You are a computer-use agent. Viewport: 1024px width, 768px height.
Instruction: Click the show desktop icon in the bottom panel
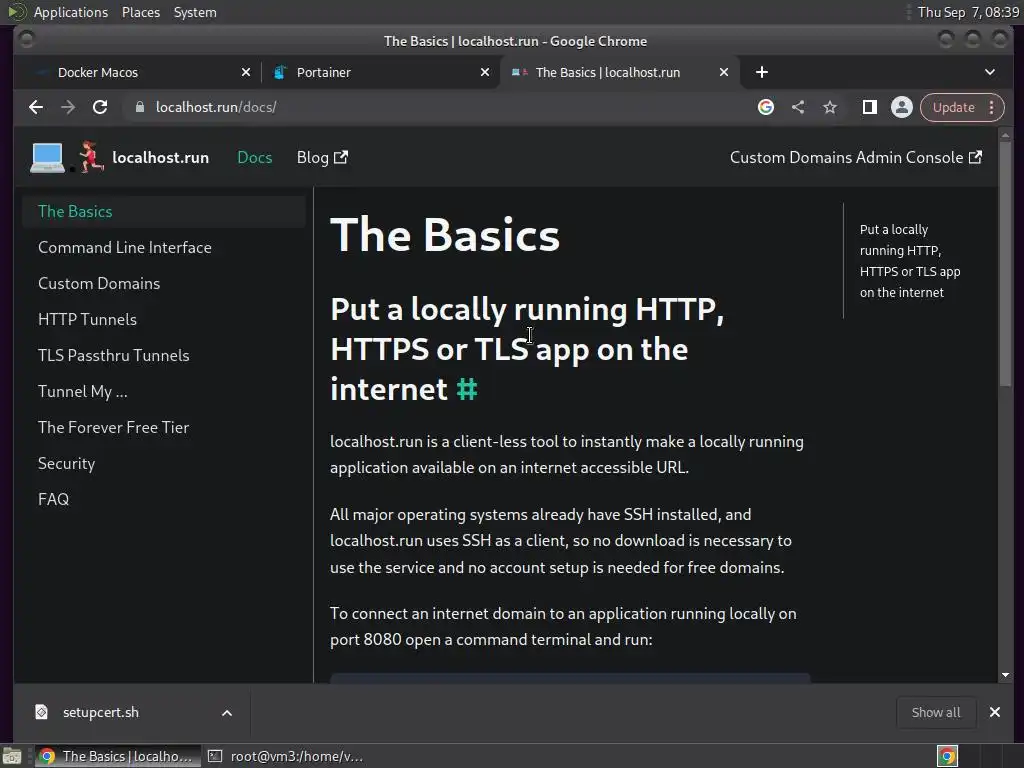12,756
